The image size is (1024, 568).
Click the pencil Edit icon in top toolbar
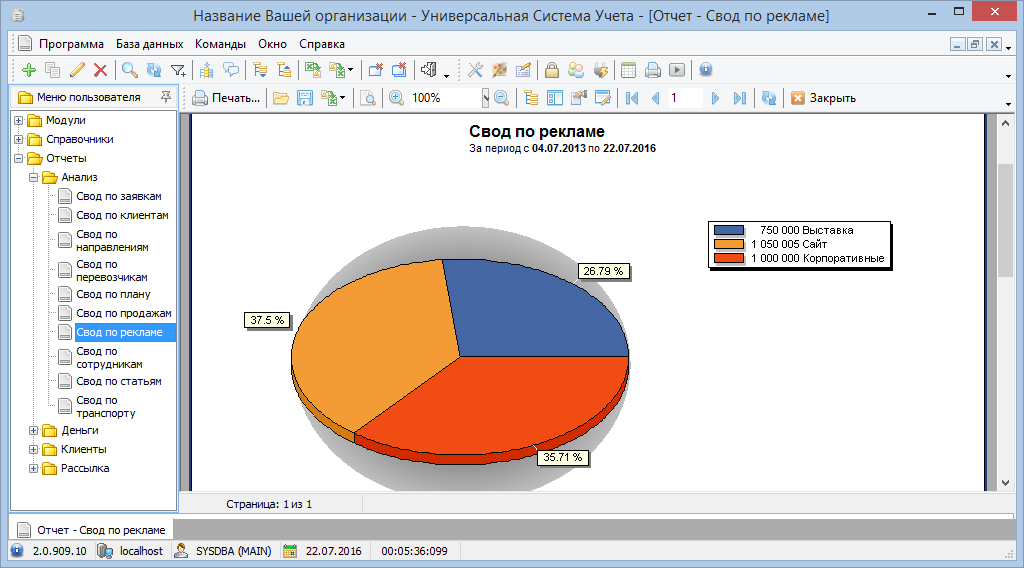[77, 70]
